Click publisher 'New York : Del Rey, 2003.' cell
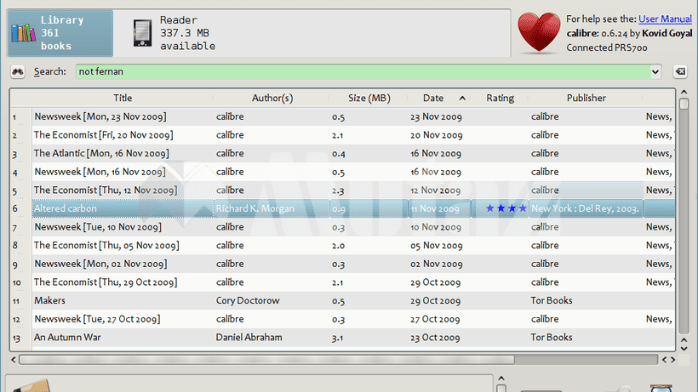The height and width of the screenshot is (392, 698). pyautogui.click(x=586, y=208)
